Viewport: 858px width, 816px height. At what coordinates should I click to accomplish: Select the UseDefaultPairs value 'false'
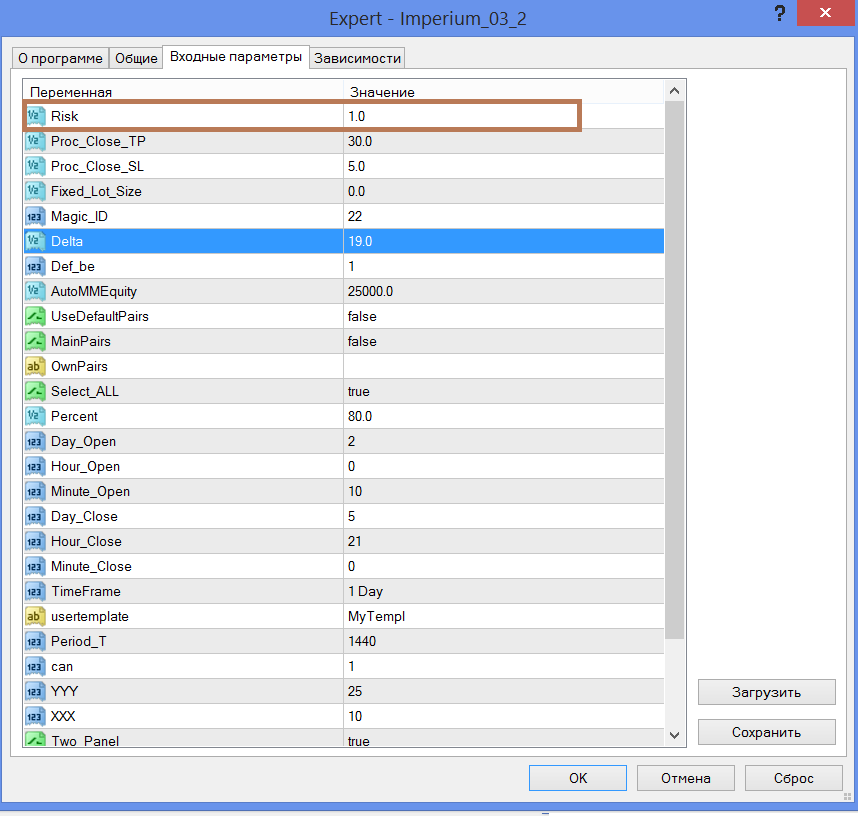coord(362,316)
